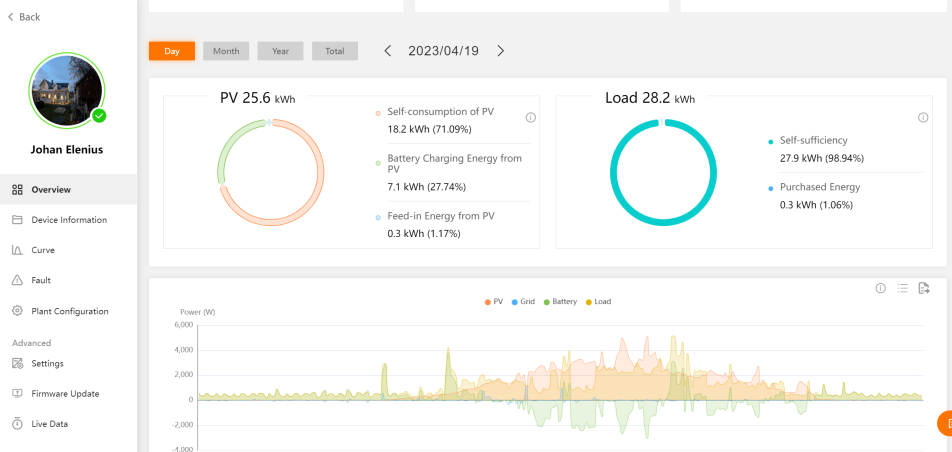The height and width of the screenshot is (452, 952).
Task: Open Overview in the sidebar
Action: pos(68,190)
